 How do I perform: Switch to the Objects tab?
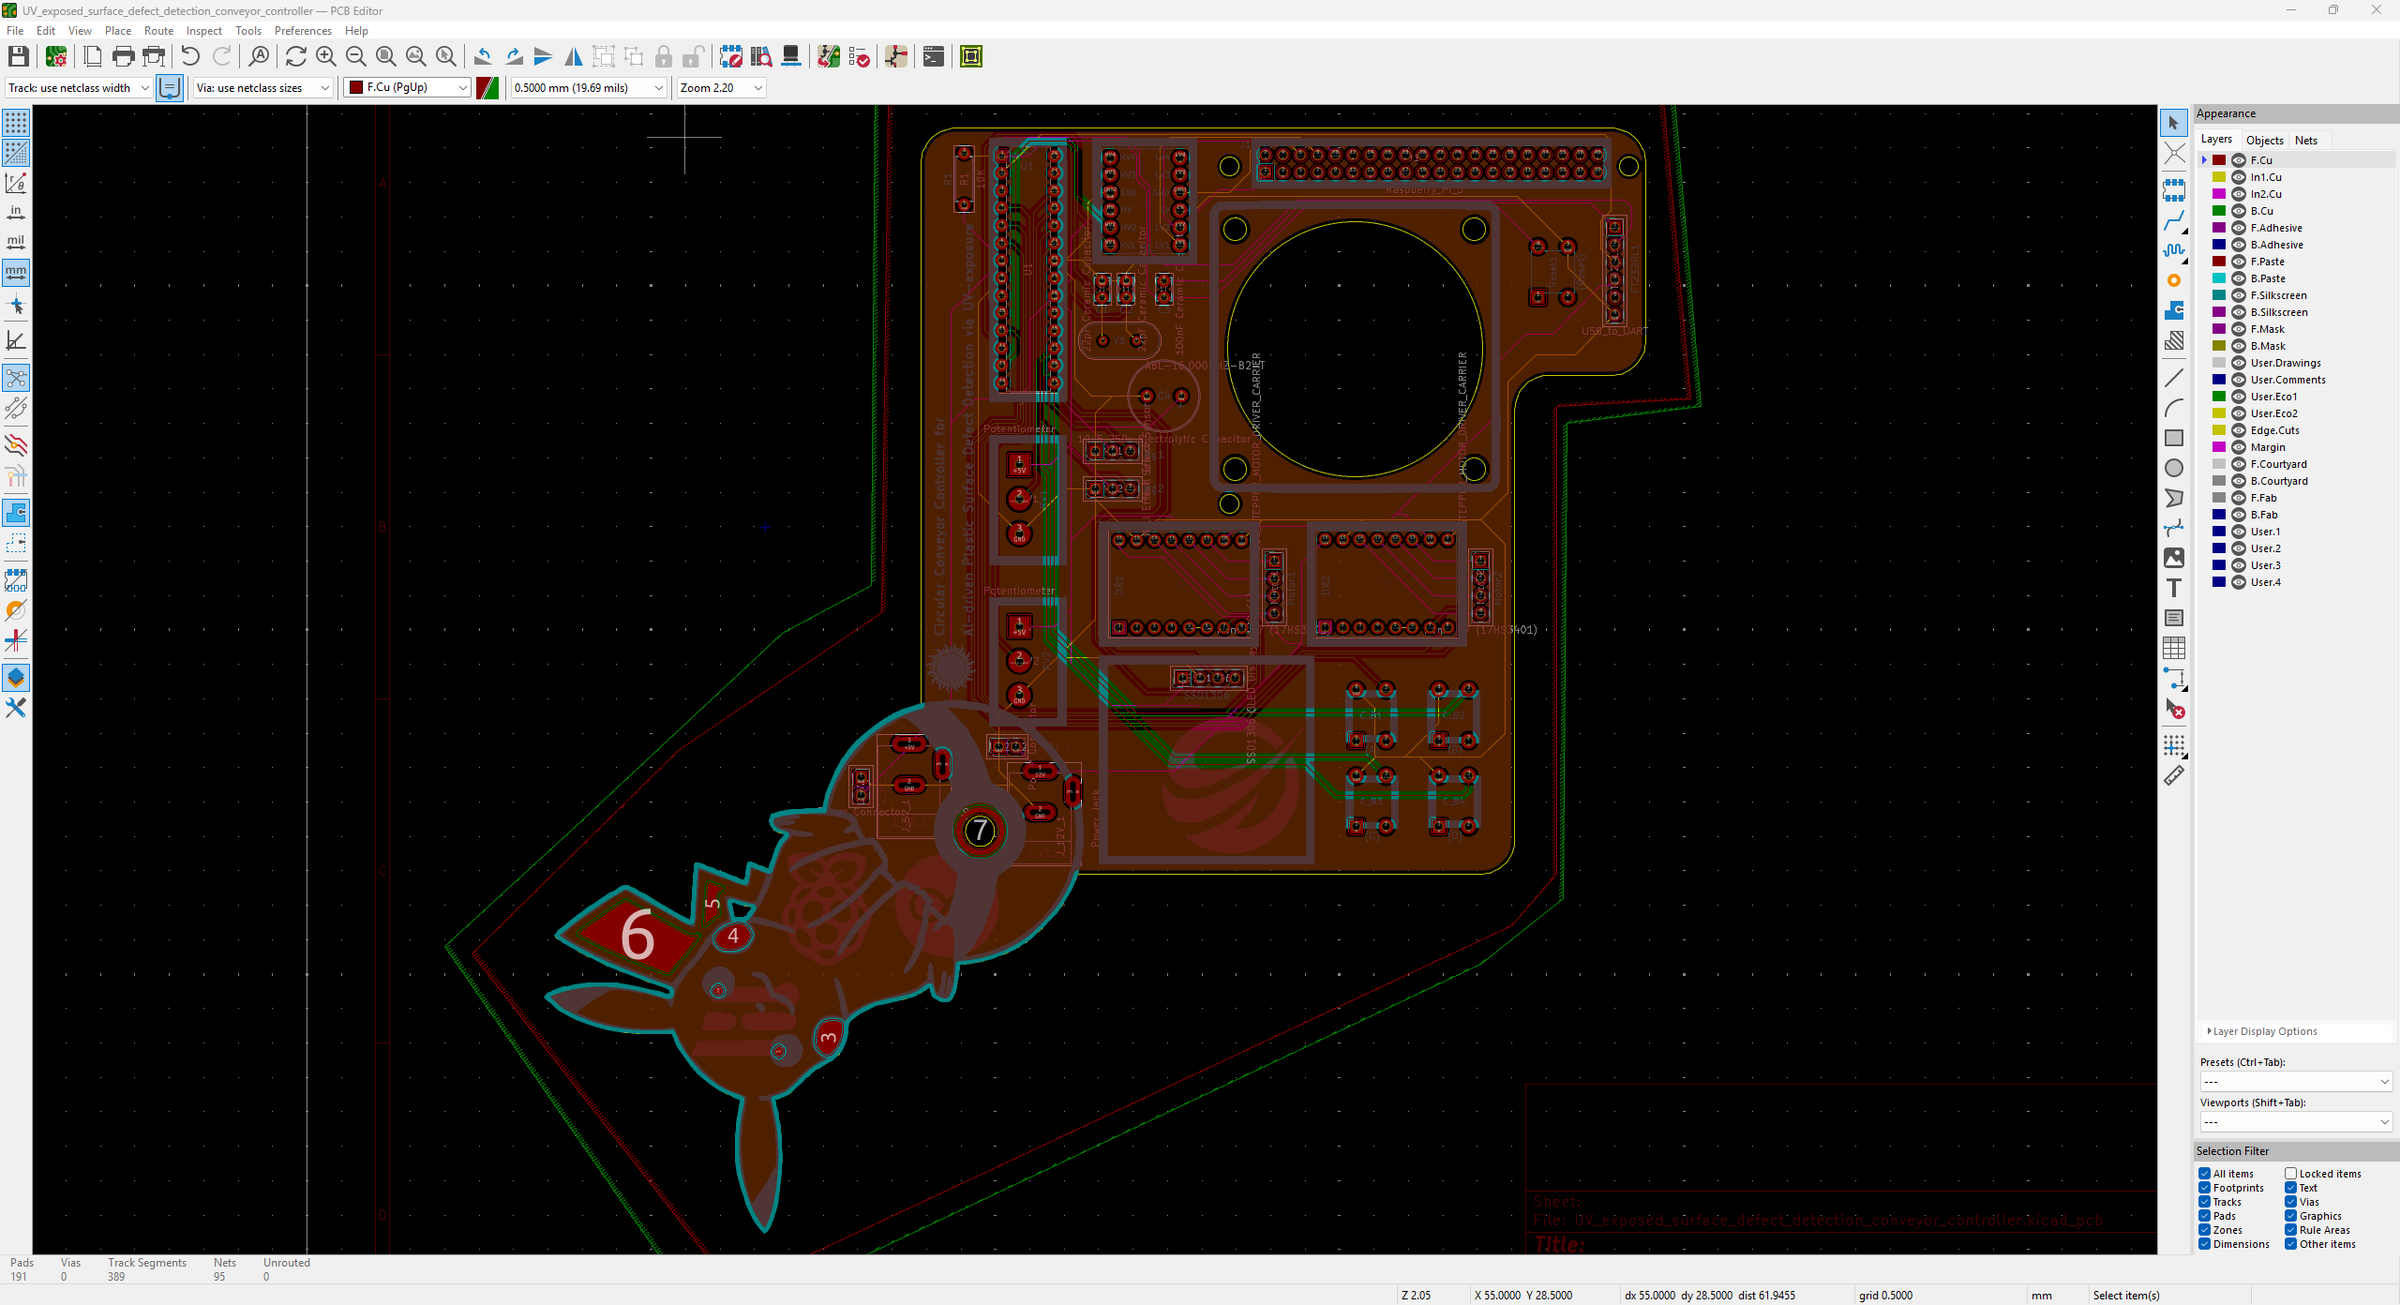pos(2264,141)
